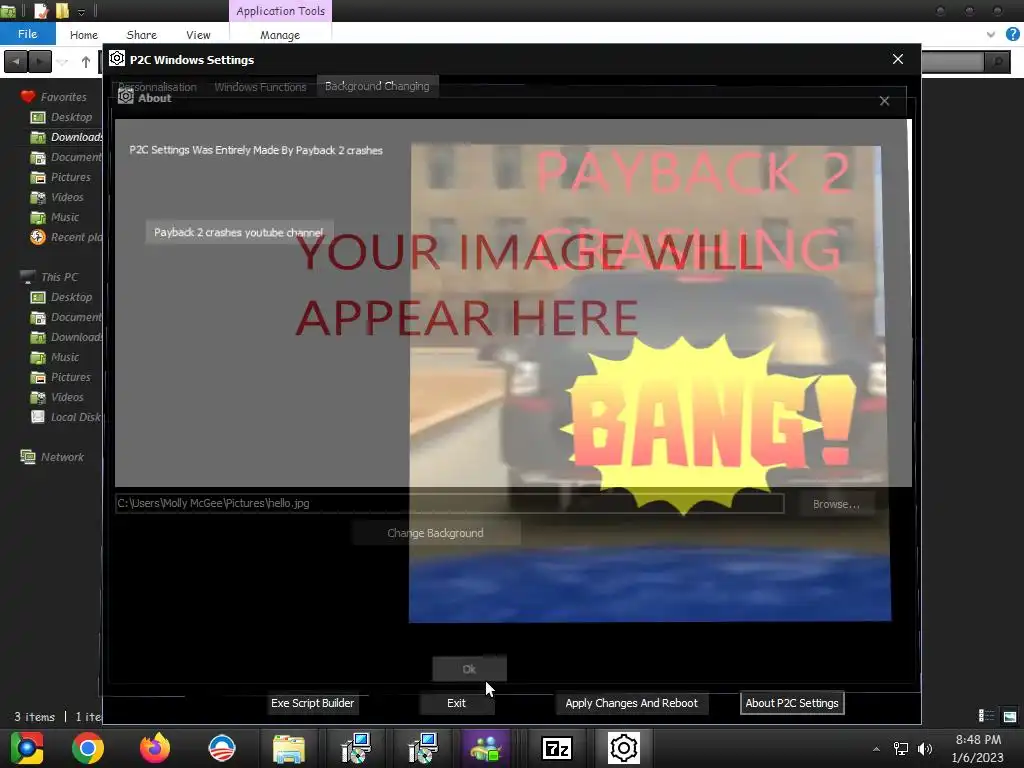Click the Browse... button

coord(836,504)
